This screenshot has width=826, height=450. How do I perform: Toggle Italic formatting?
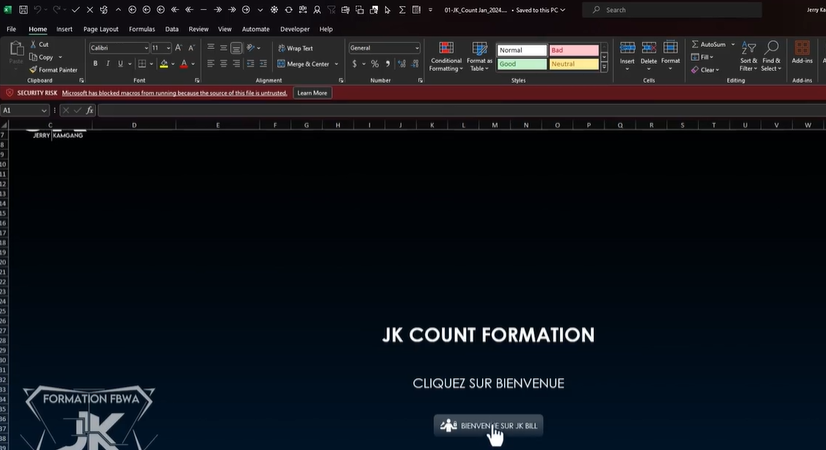coord(108,64)
